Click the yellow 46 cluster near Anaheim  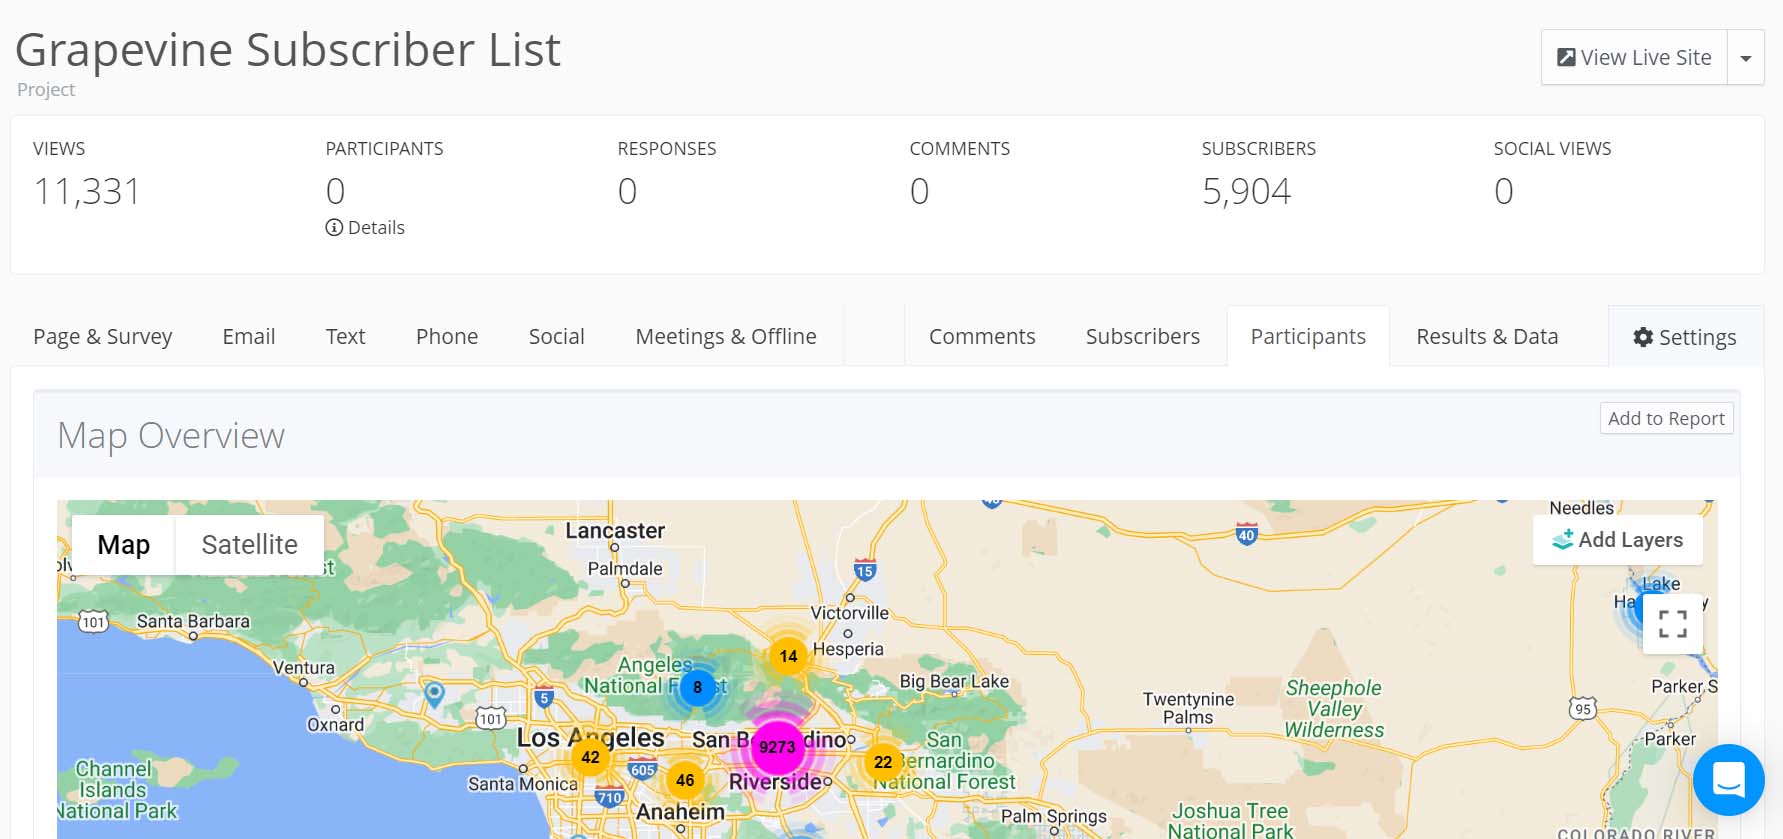[x=685, y=780]
